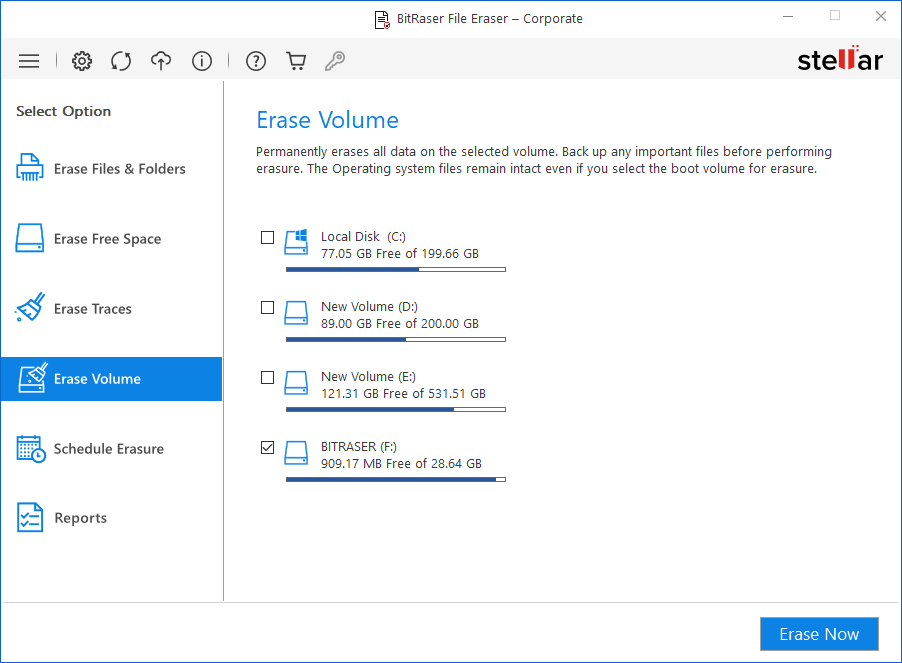This screenshot has width=902, height=663.
Task: Select Erase Traces option
Action: 112,309
